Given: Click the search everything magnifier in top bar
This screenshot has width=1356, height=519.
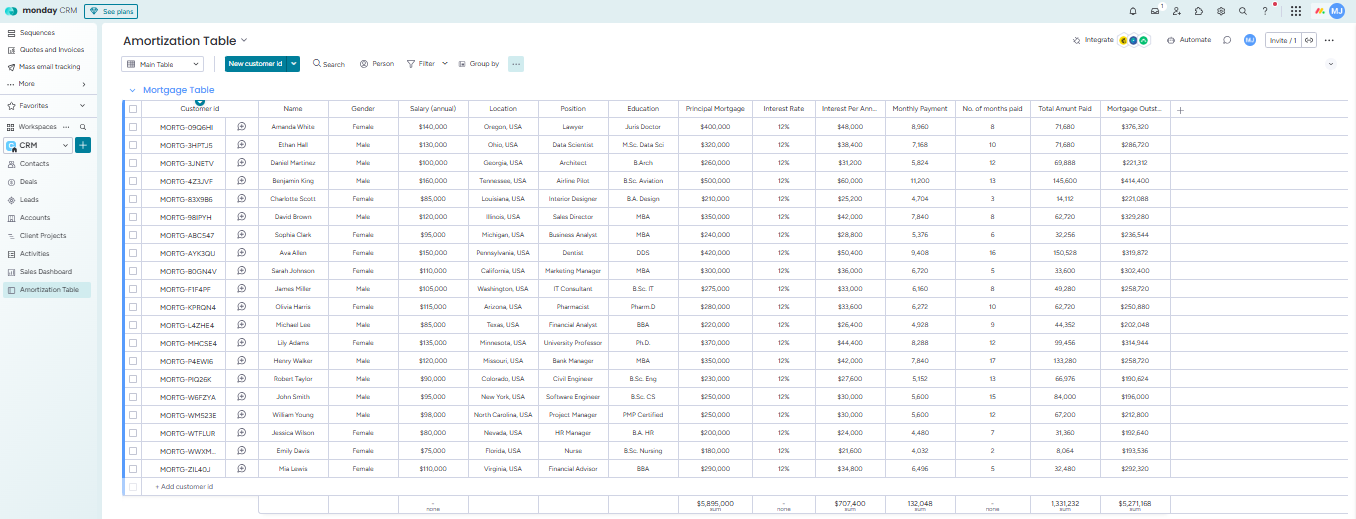Looking at the screenshot, I should [1243, 11].
